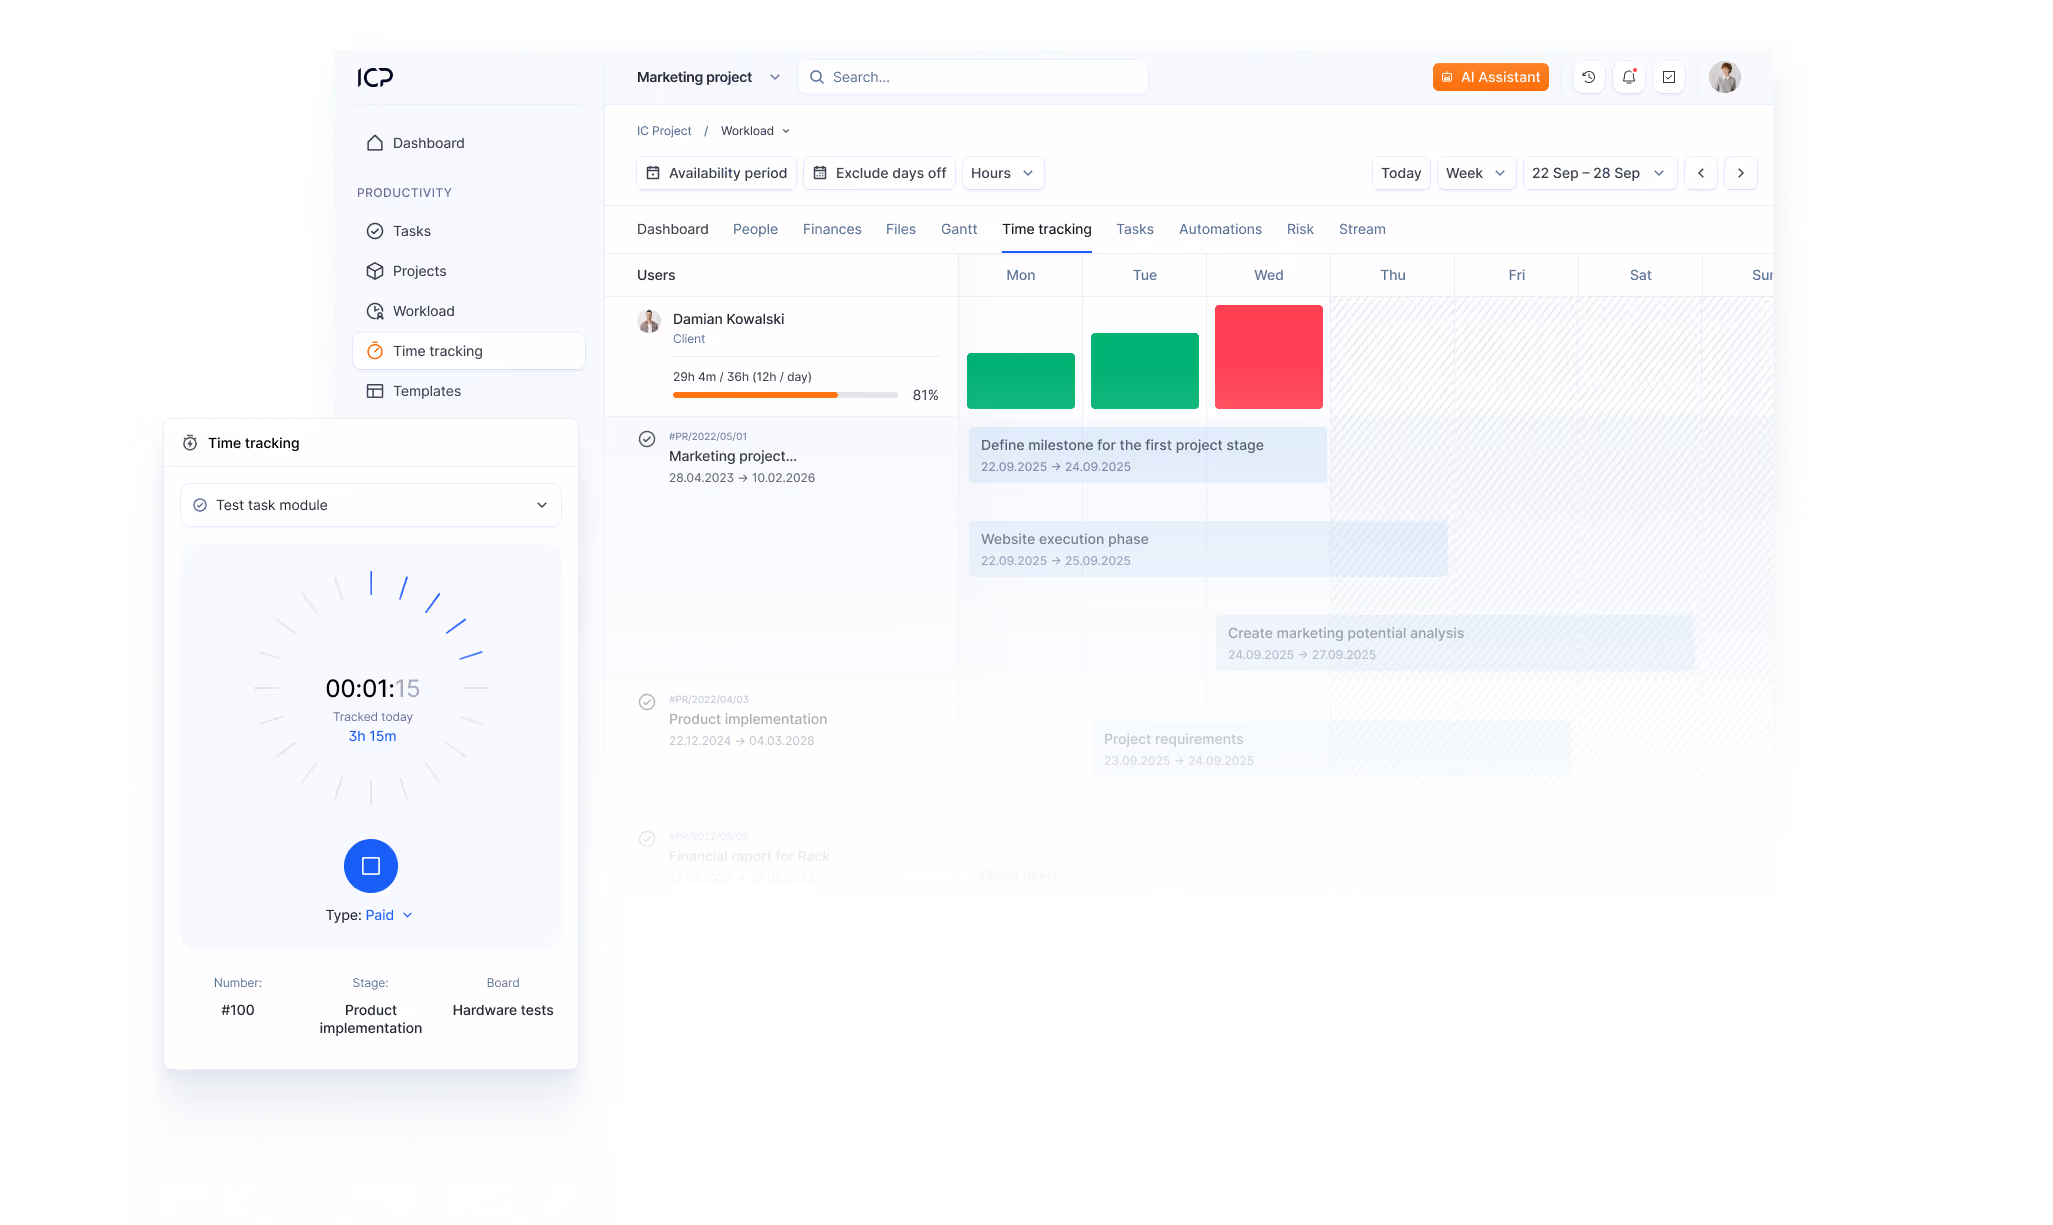2053x1225 pixels.
Task: Toggle the Marketing project check circle
Action: (647, 439)
